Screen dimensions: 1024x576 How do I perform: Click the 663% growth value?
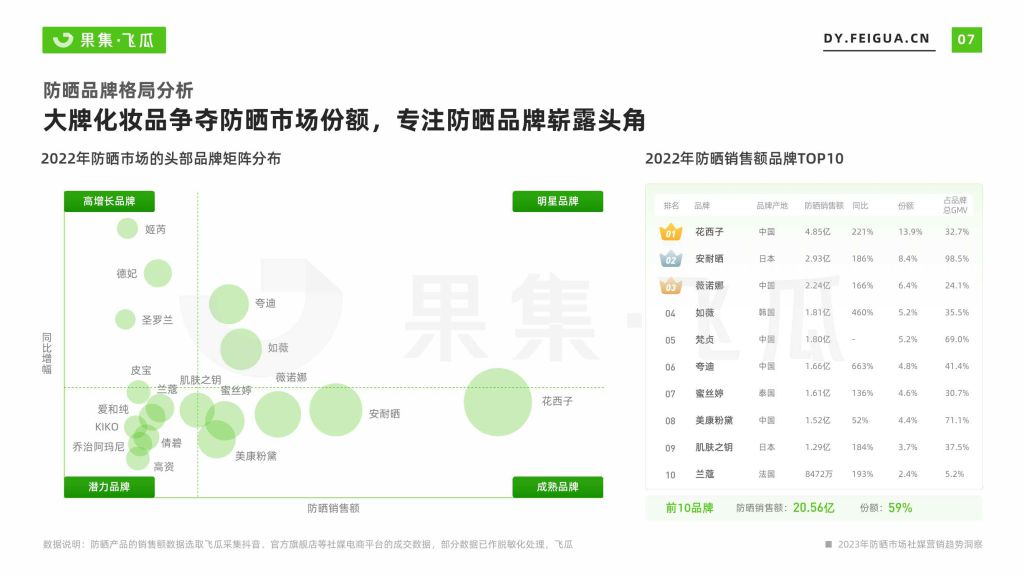(862, 366)
